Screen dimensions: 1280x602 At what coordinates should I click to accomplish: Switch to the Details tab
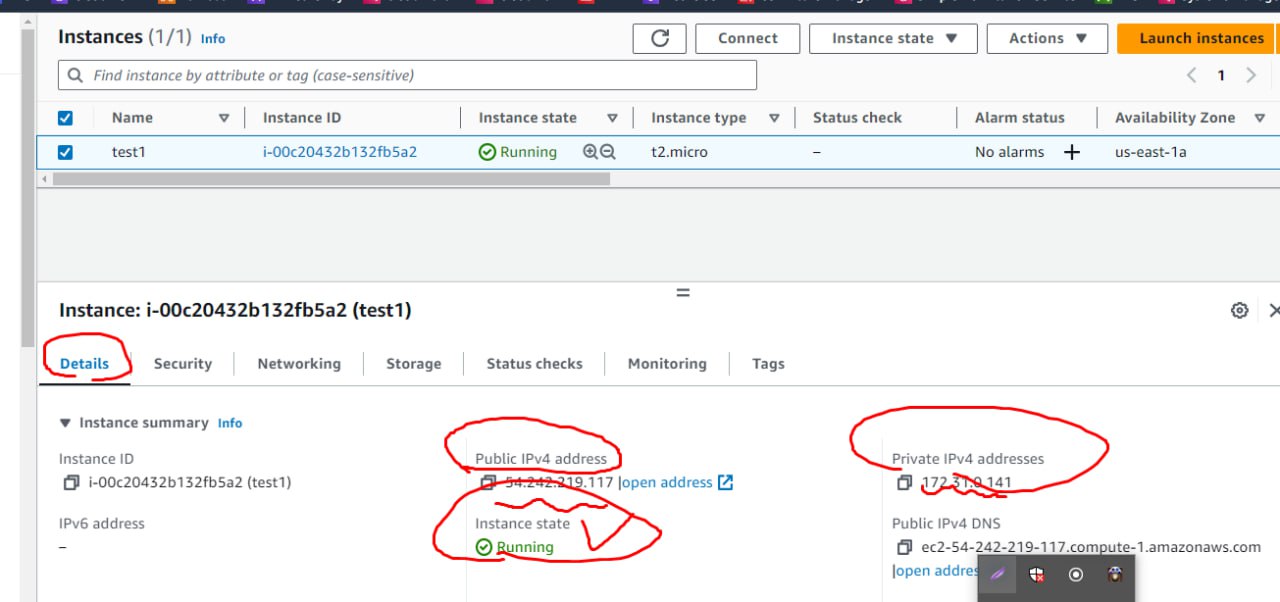[84, 364]
